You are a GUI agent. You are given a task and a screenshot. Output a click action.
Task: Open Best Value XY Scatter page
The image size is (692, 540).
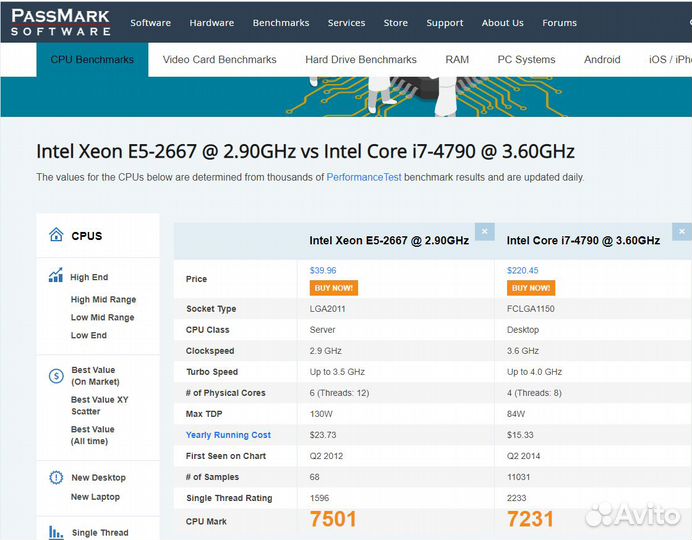point(100,405)
